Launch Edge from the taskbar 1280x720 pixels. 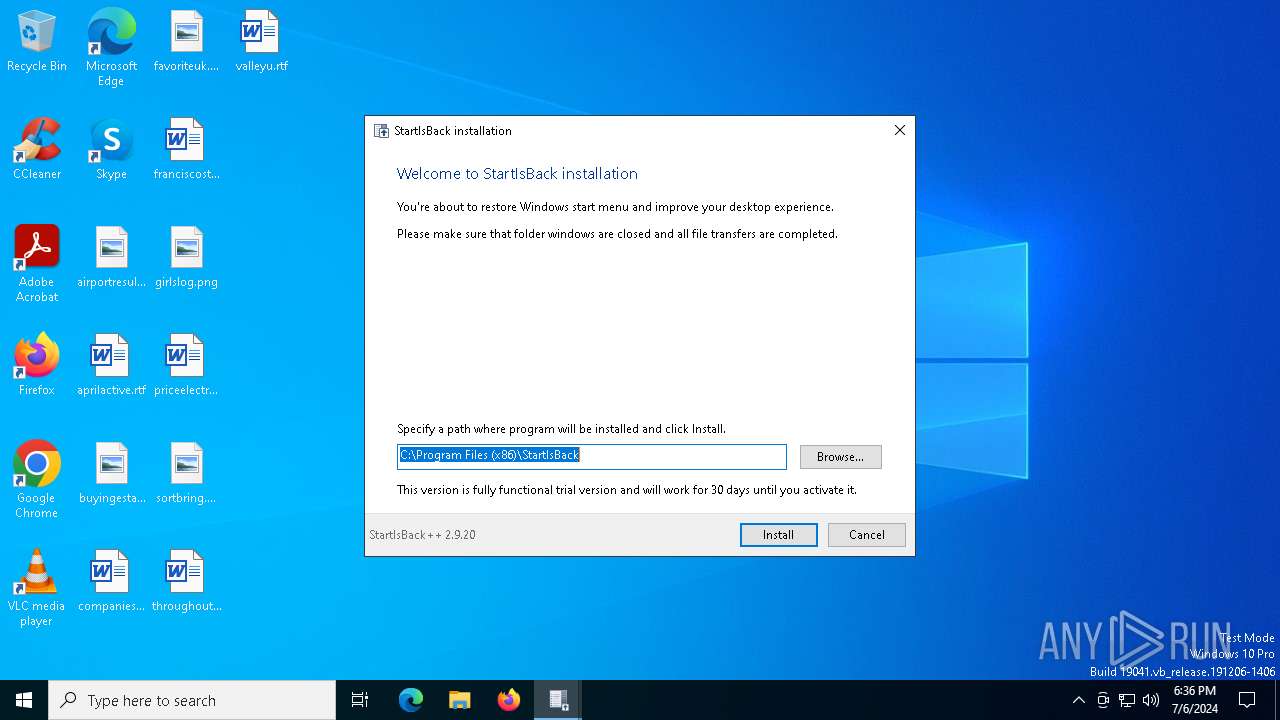tap(411, 700)
